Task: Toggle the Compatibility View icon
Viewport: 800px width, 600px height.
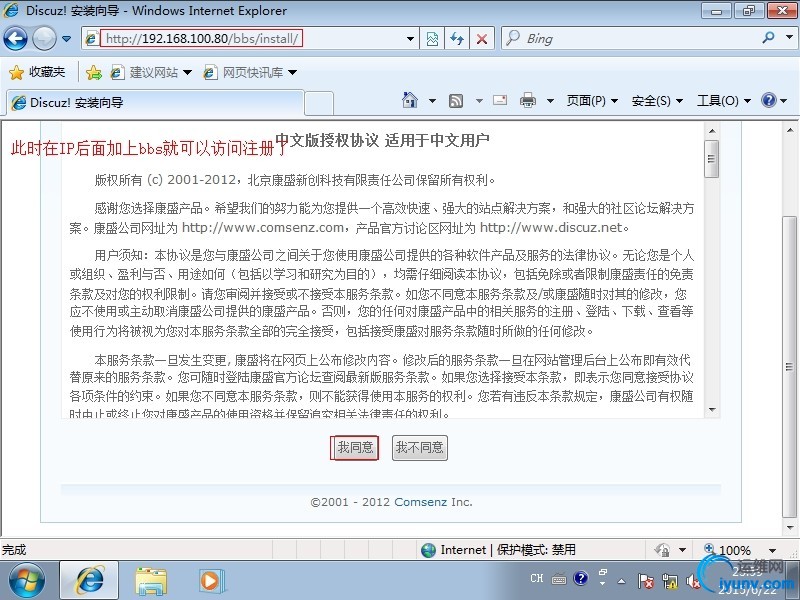Action: click(432, 39)
